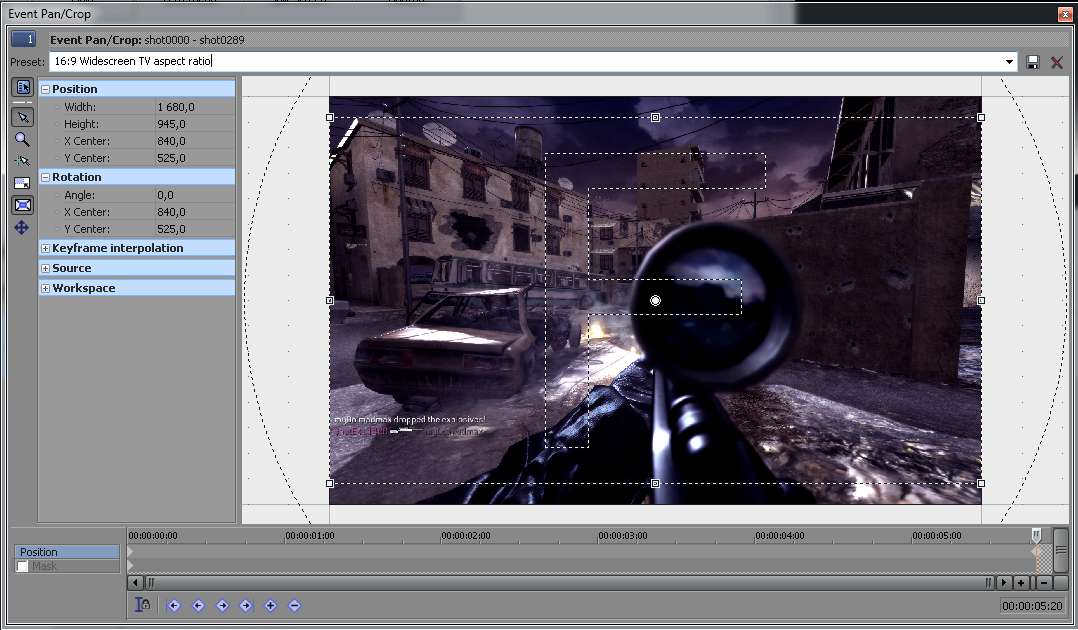Click the keyframe dot beside Height
Viewport: 1078px width, 630px height.
[x=58, y=124]
